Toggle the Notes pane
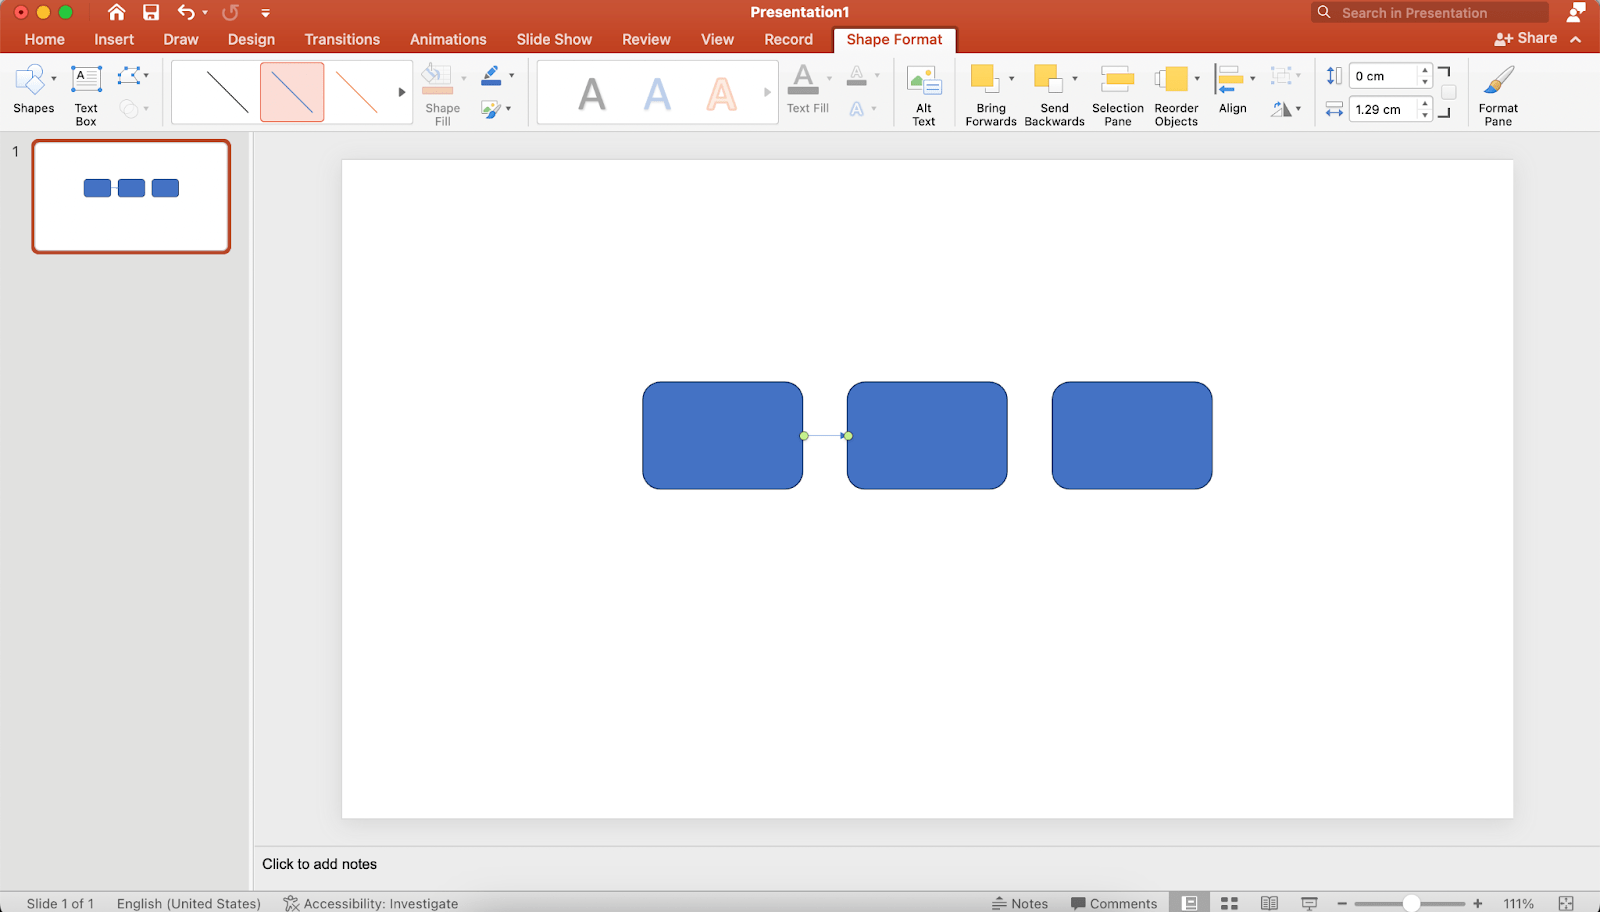The height and width of the screenshot is (912, 1600). tap(1020, 902)
